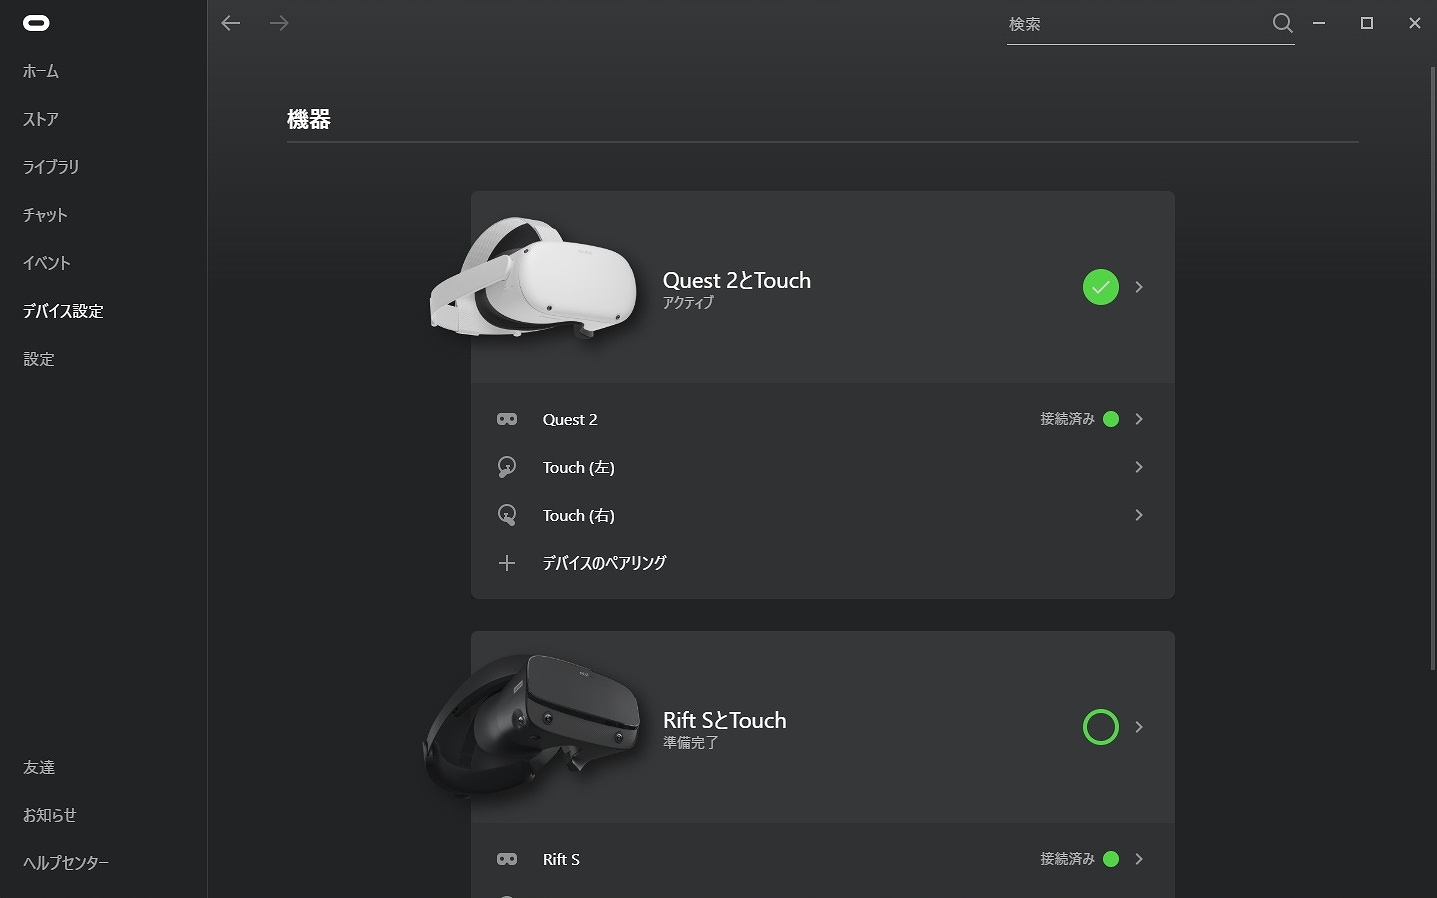Open Quest 2 row chevron

[x=1139, y=419]
